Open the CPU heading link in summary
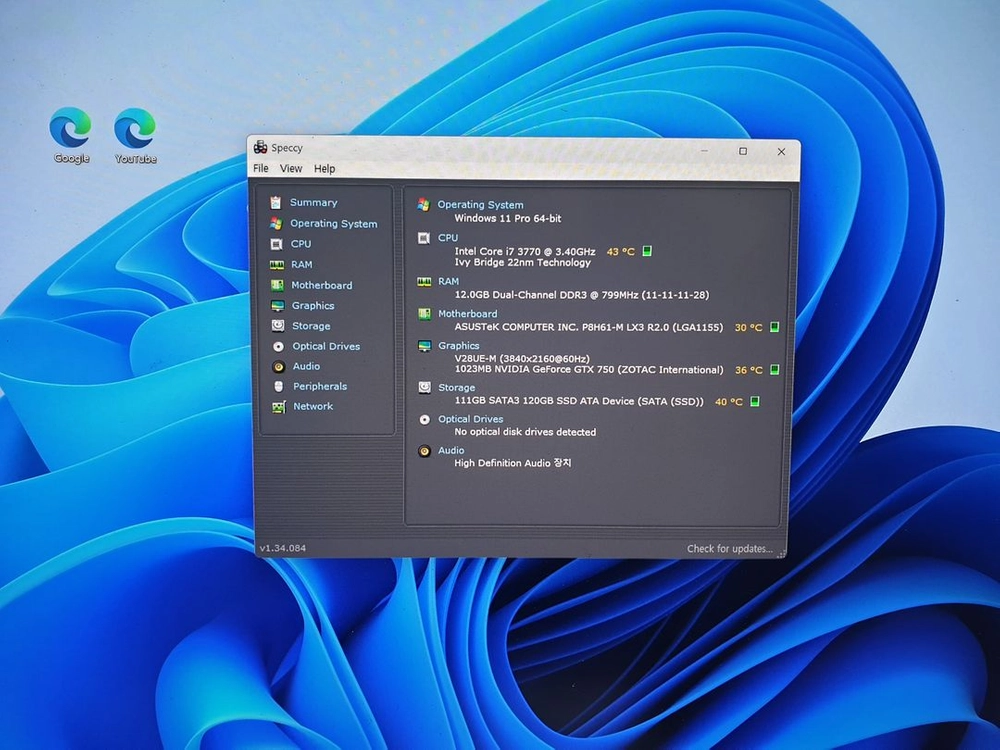The height and width of the screenshot is (750, 1000). click(448, 238)
